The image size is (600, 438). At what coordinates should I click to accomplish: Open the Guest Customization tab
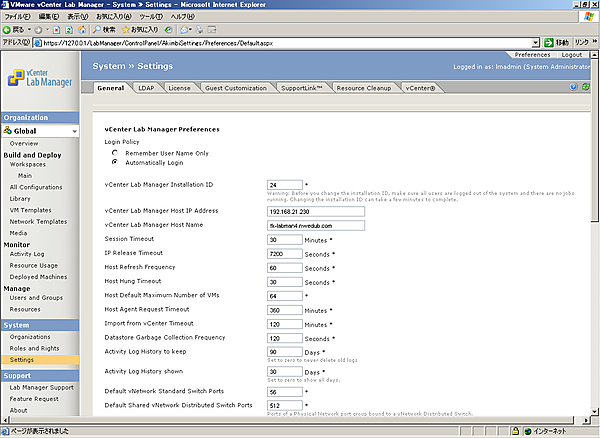pyautogui.click(x=236, y=88)
